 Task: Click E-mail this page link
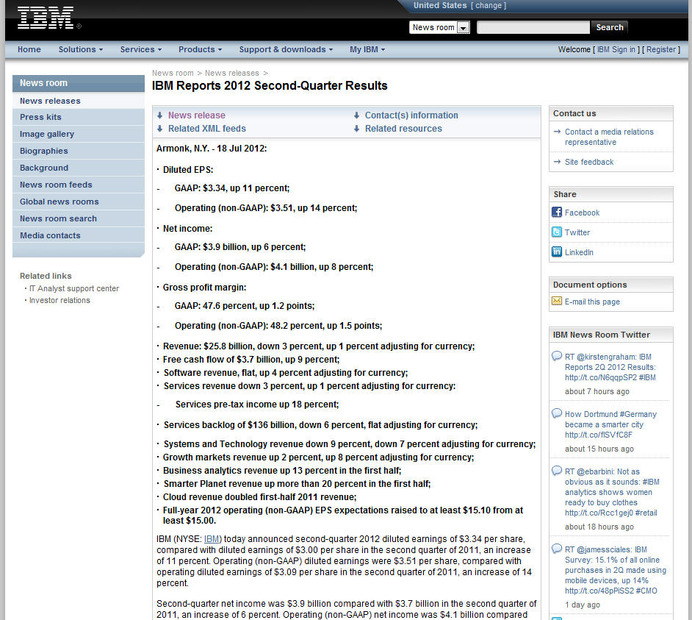point(592,302)
